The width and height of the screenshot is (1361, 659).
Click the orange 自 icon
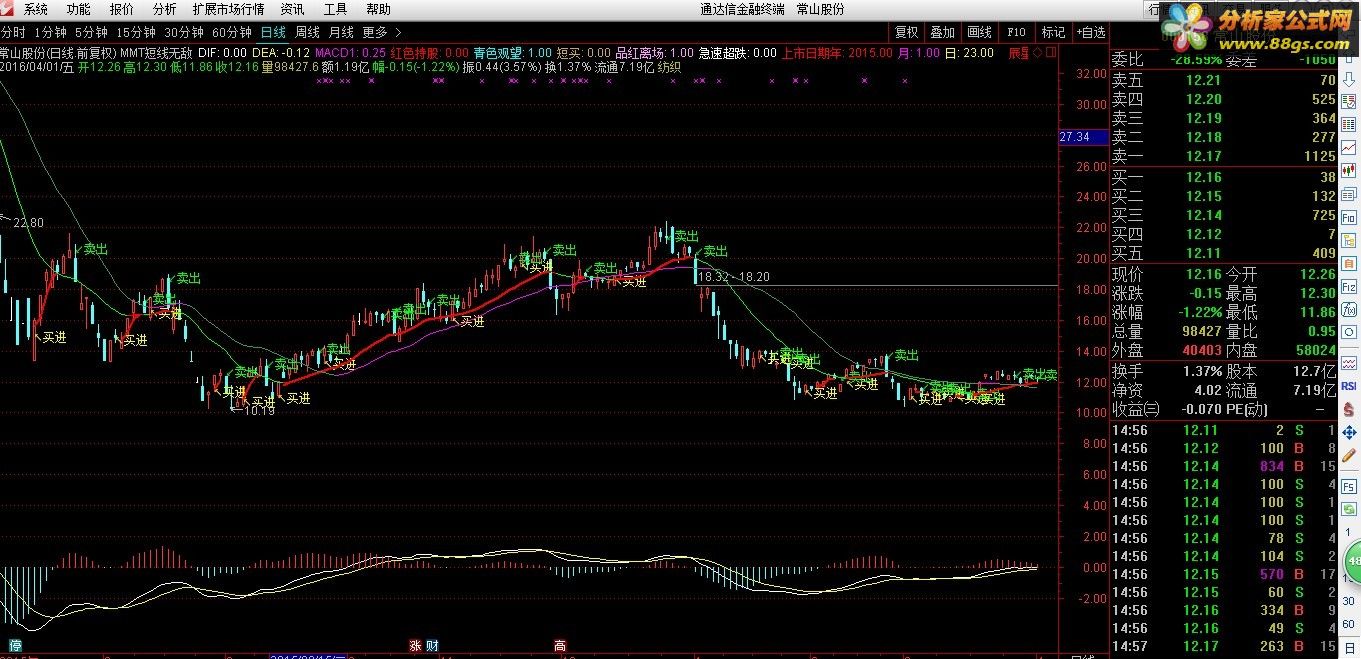(x=1349, y=264)
